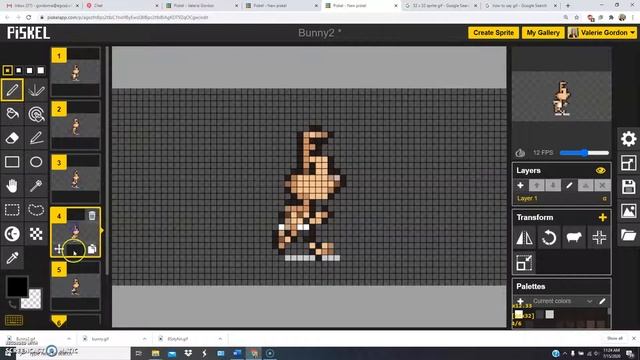Select frame 1 thumbnail
Image resolution: width=640 pixels, height=360 pixels.
point(76,72)
